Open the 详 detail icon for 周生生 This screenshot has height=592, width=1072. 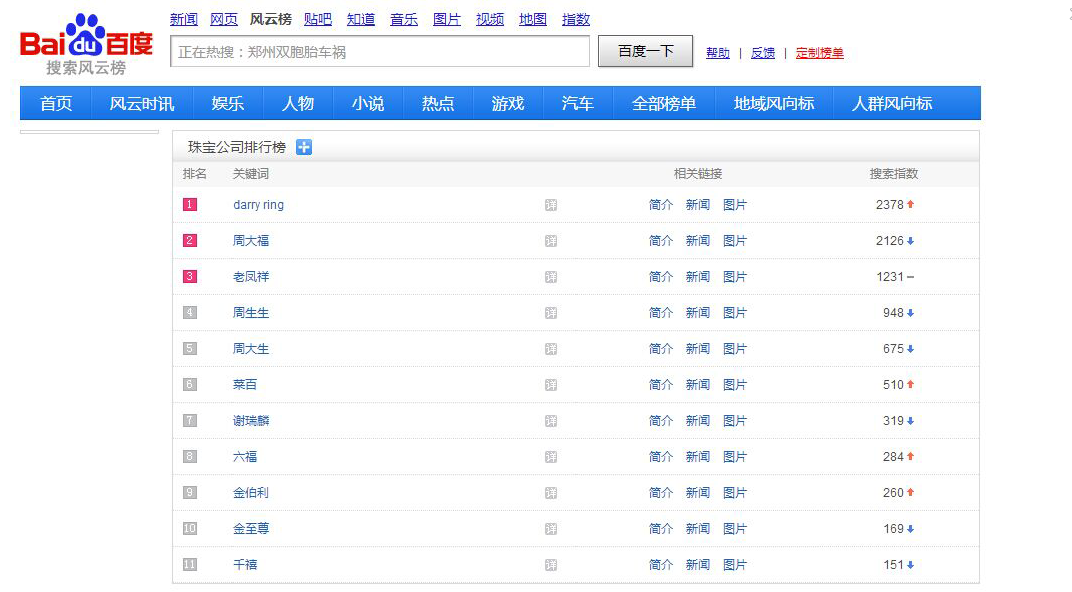[x=550, y=313]
